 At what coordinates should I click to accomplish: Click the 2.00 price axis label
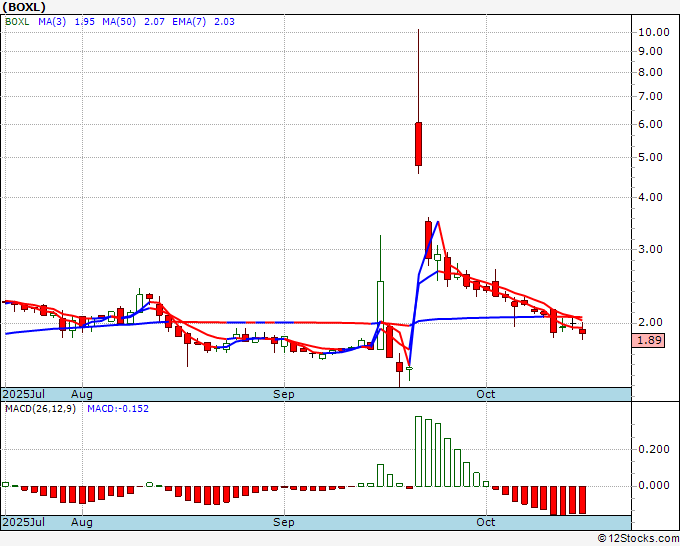click(x=650, y=323)
